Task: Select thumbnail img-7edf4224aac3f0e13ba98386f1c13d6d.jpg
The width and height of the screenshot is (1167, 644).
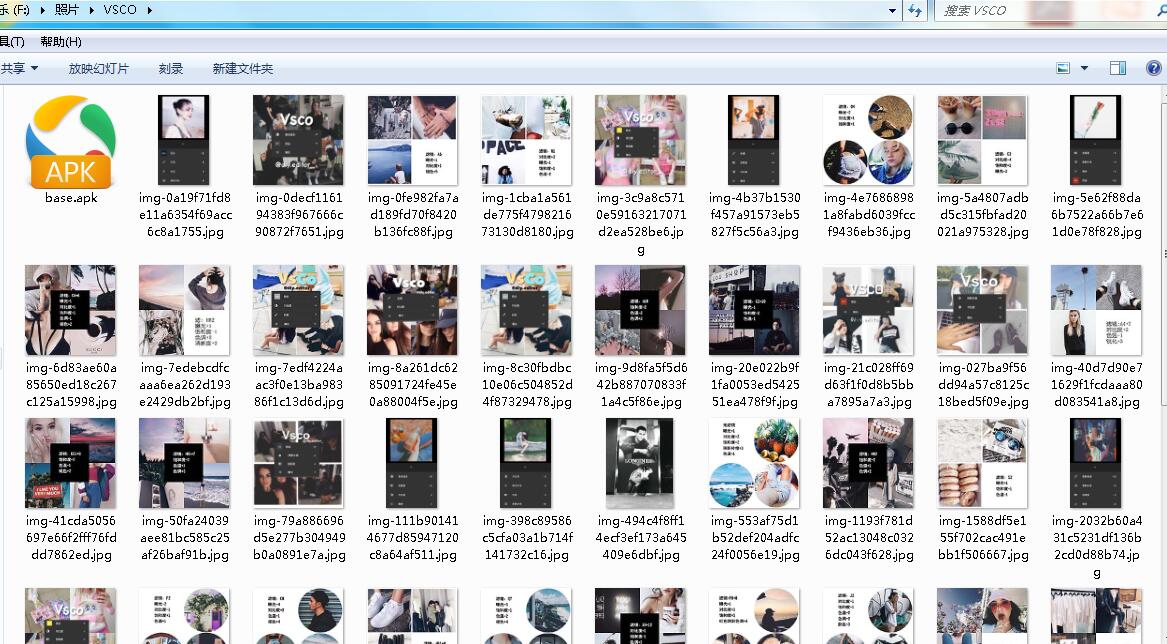Action: tap(298, 310)
